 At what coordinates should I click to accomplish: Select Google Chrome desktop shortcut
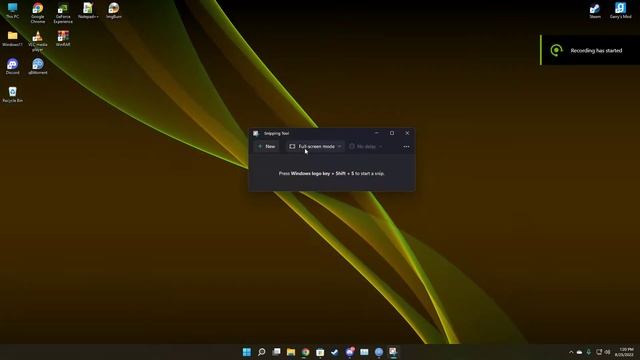[38, 13]
